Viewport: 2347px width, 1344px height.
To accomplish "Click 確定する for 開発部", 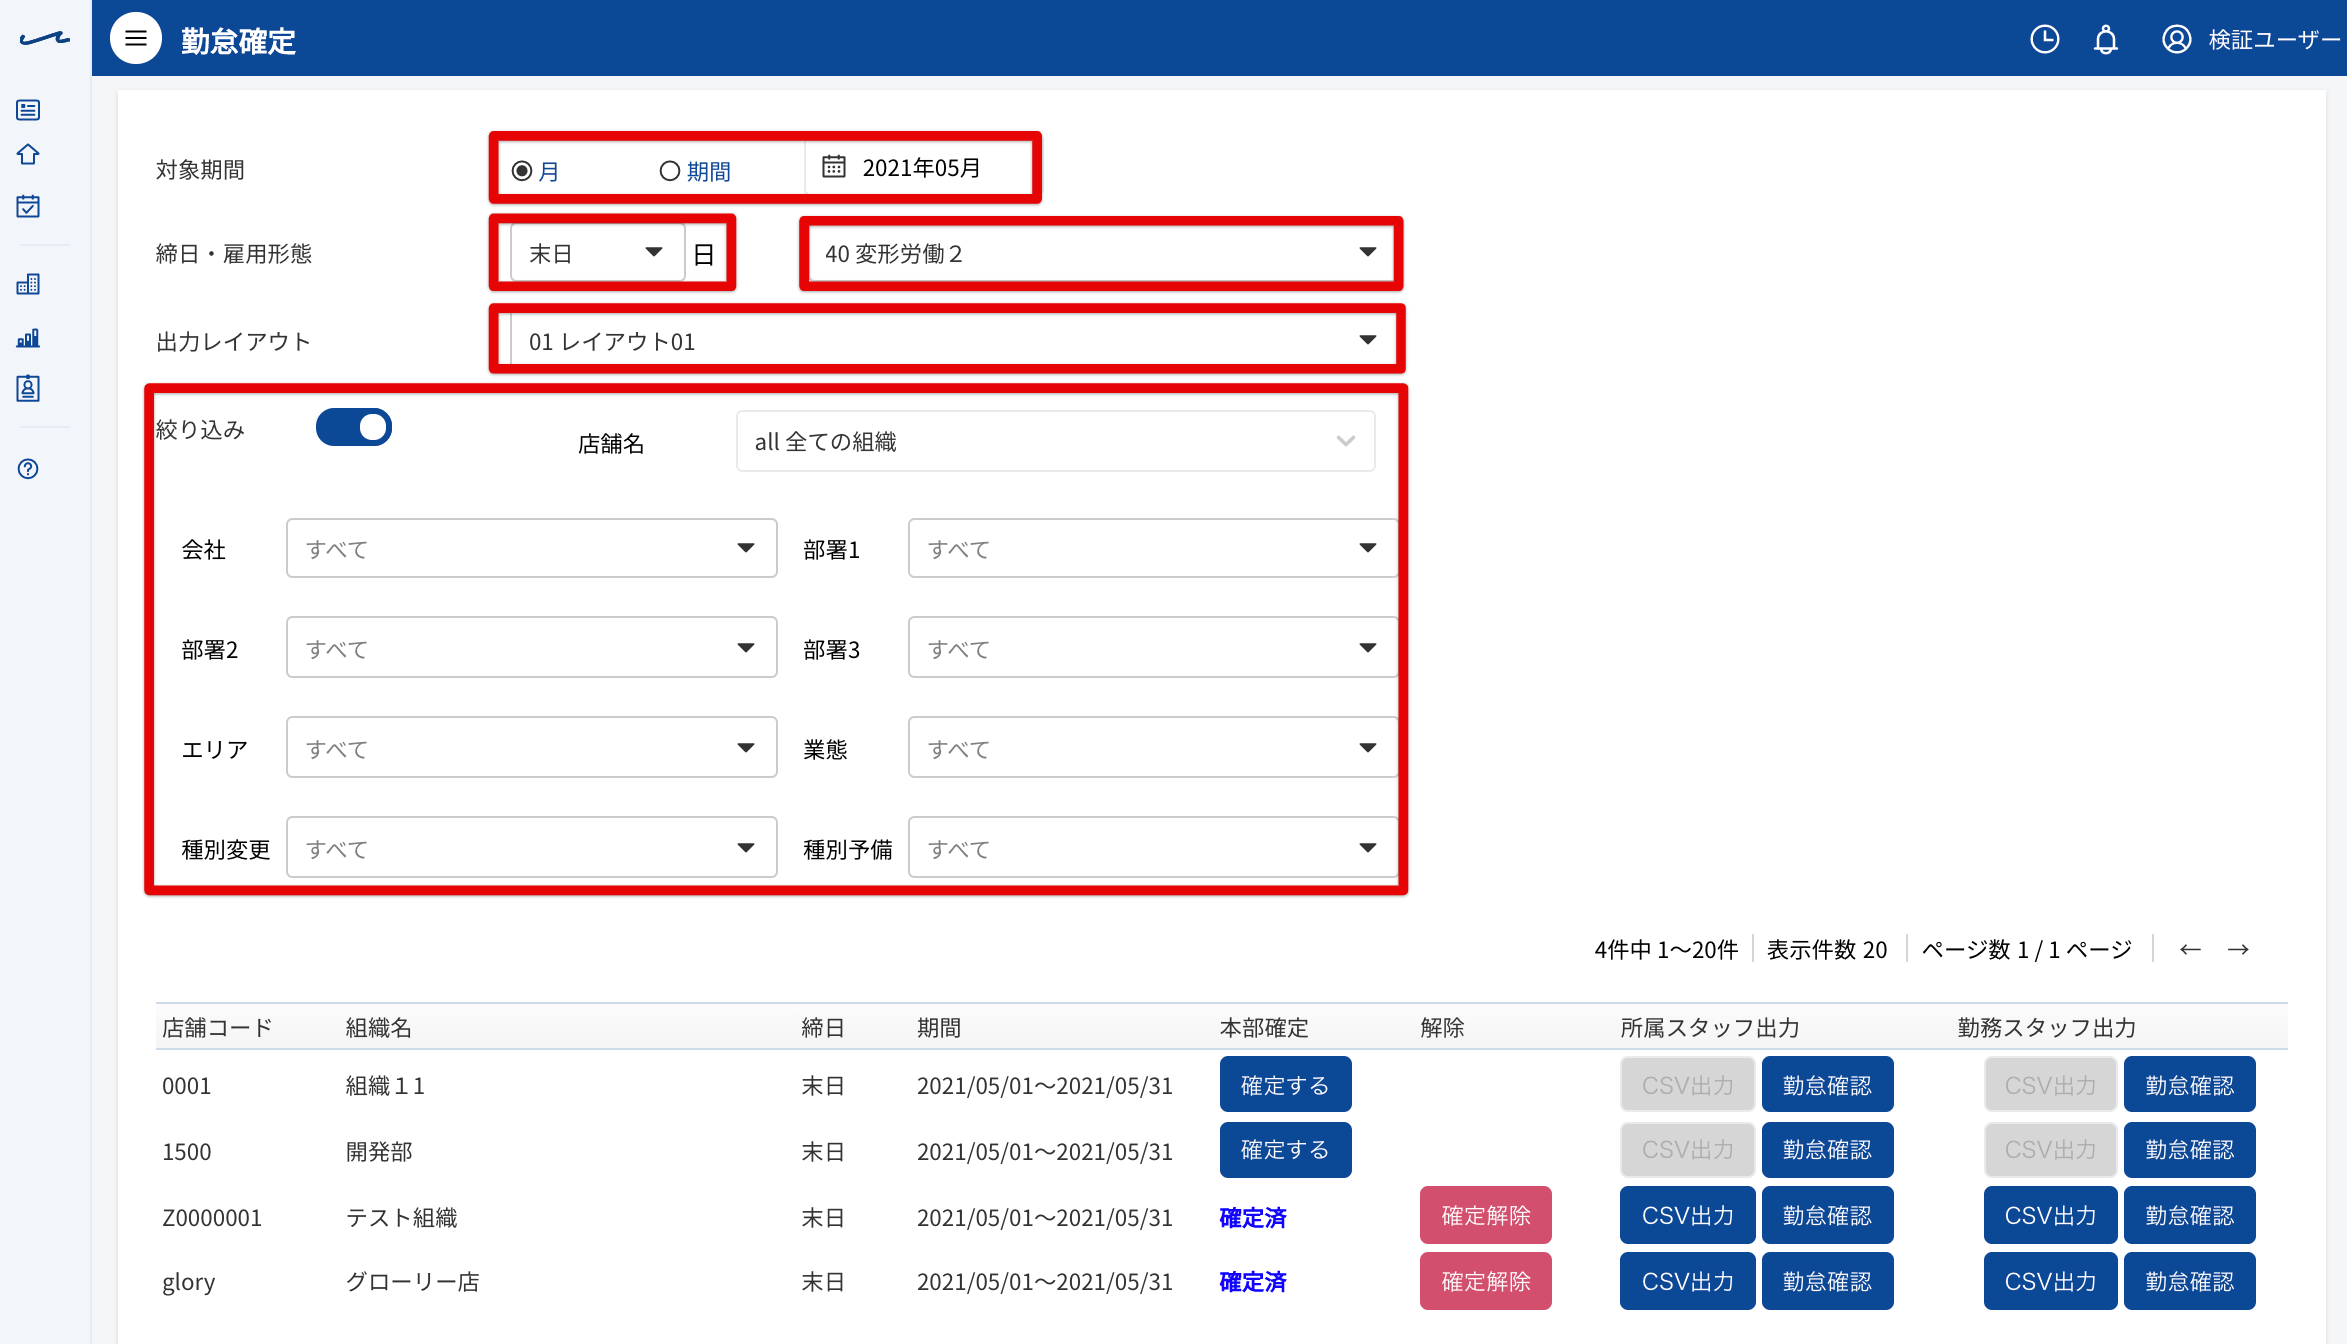I will point(1285,1150).
